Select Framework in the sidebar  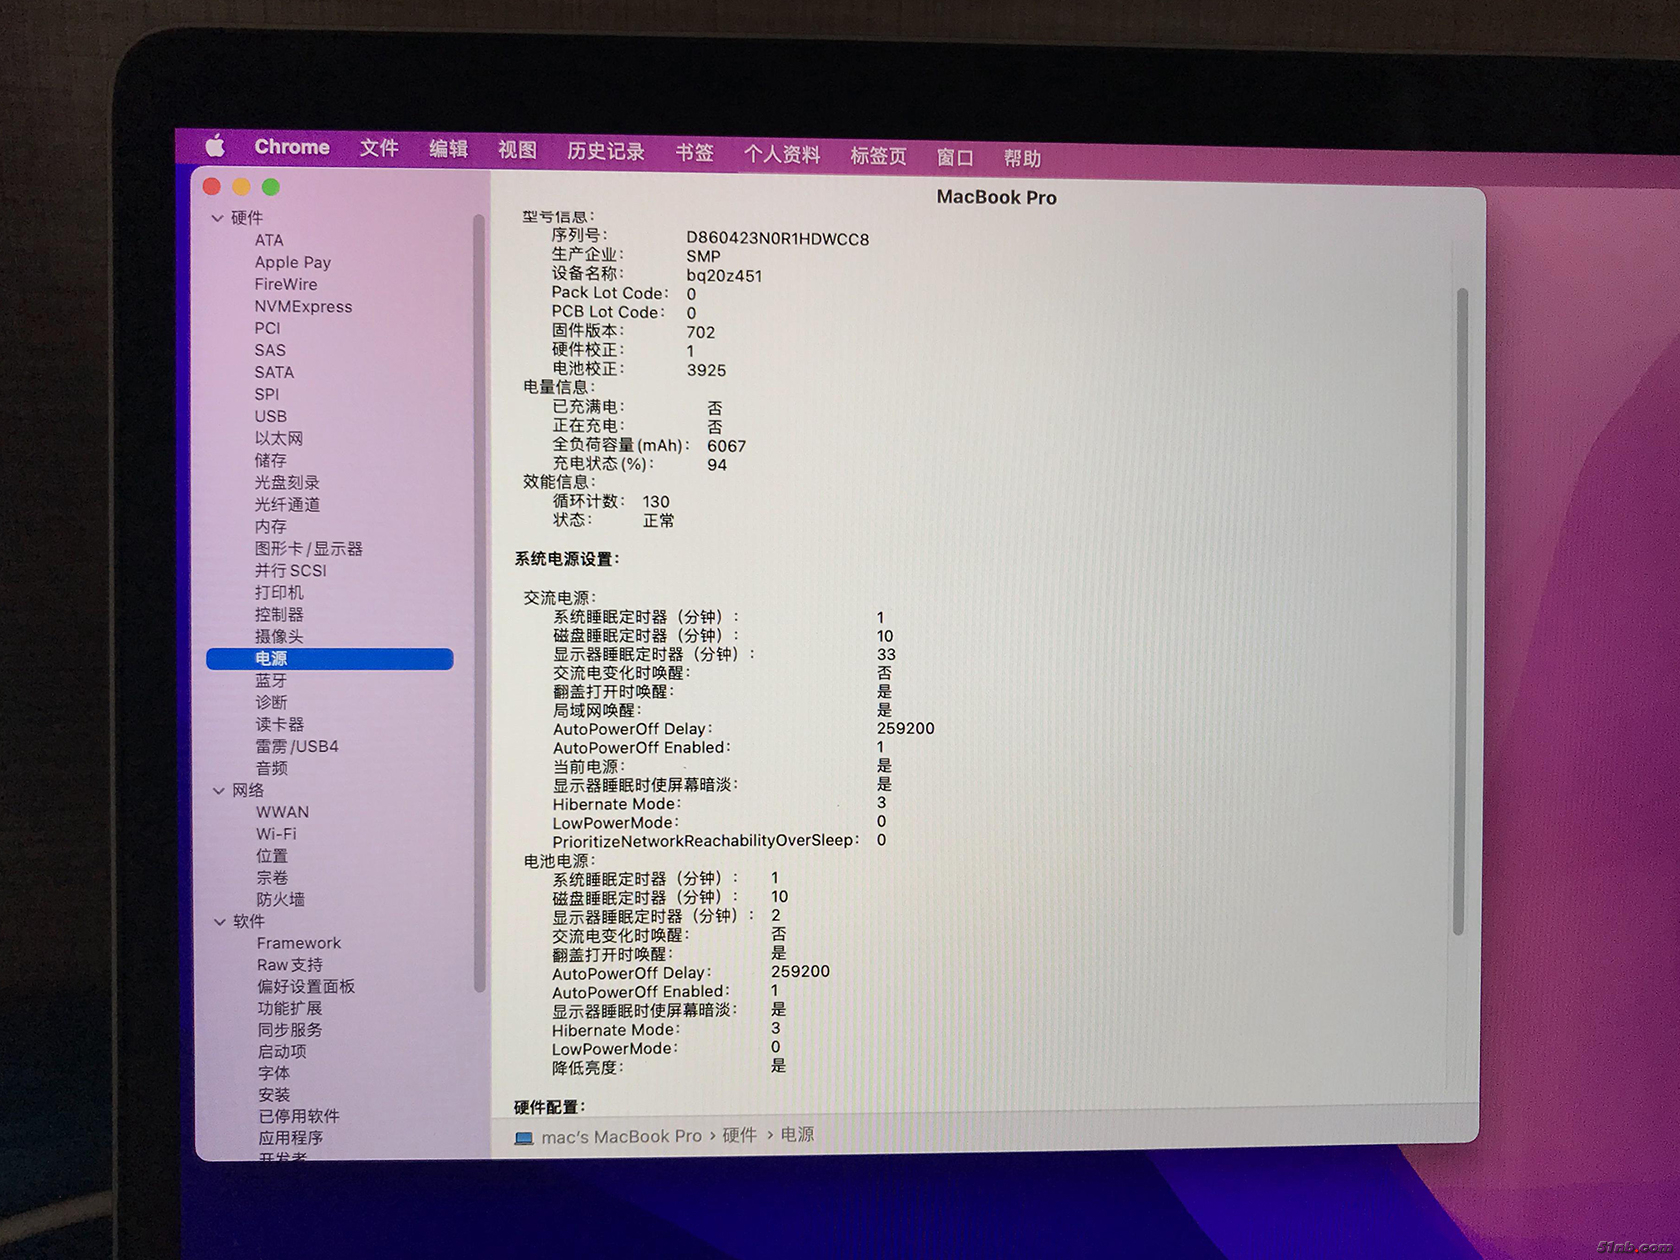(x=299, y=943)
